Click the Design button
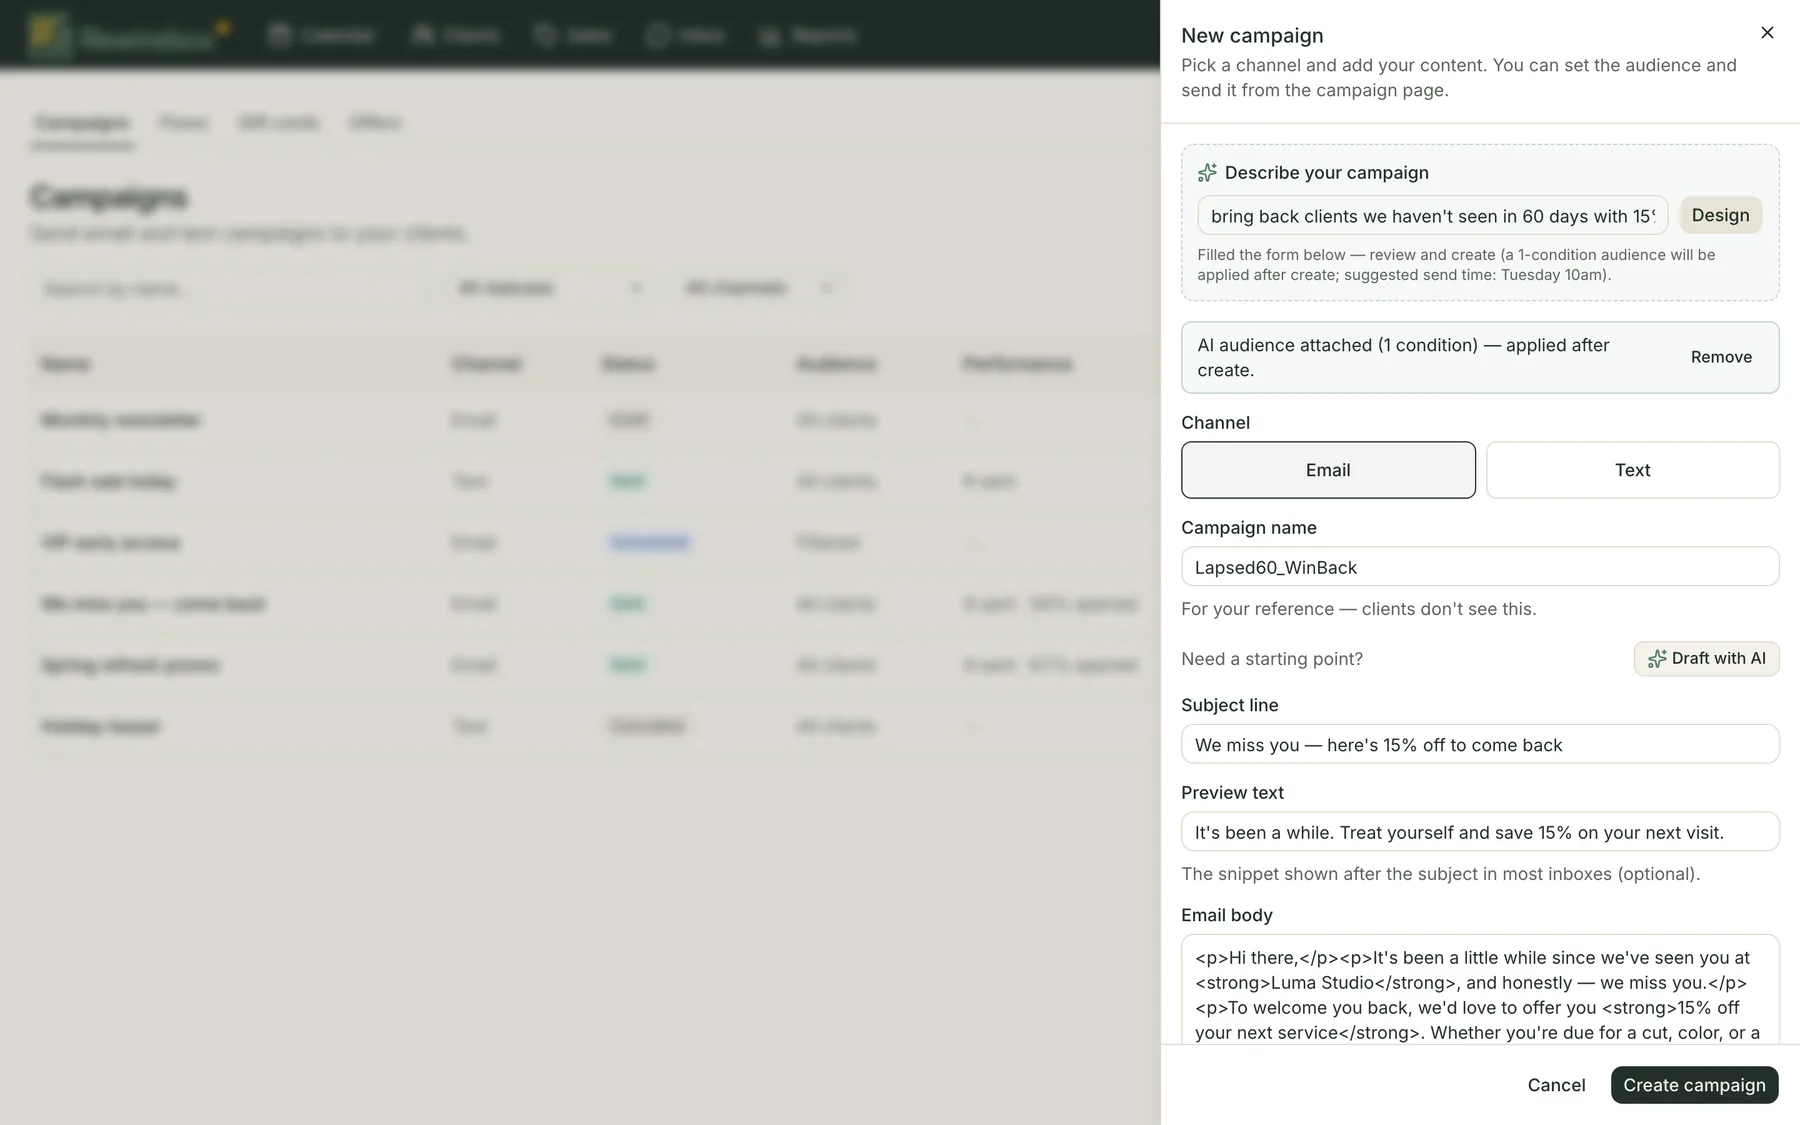This screenshot has width=1800, height=1125. coord(1720,215)
